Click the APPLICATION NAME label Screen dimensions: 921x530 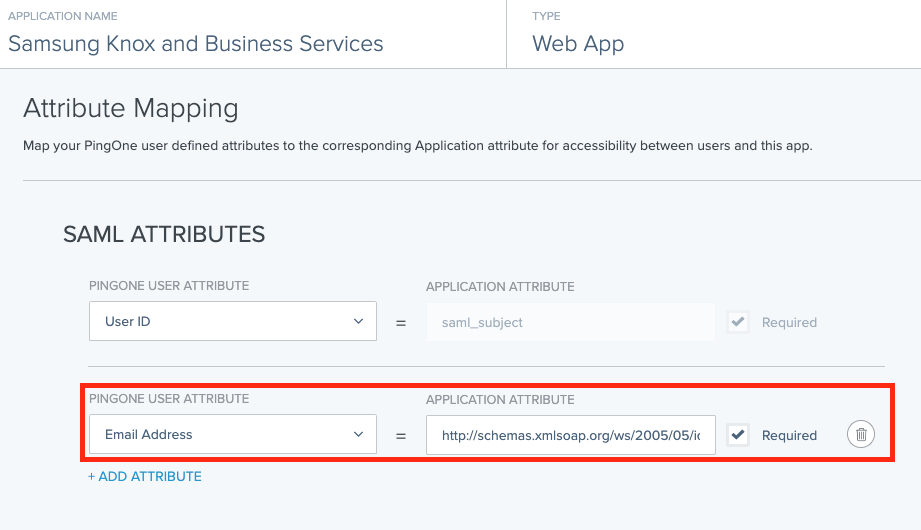pyautogui.click(x=63, y=16)
